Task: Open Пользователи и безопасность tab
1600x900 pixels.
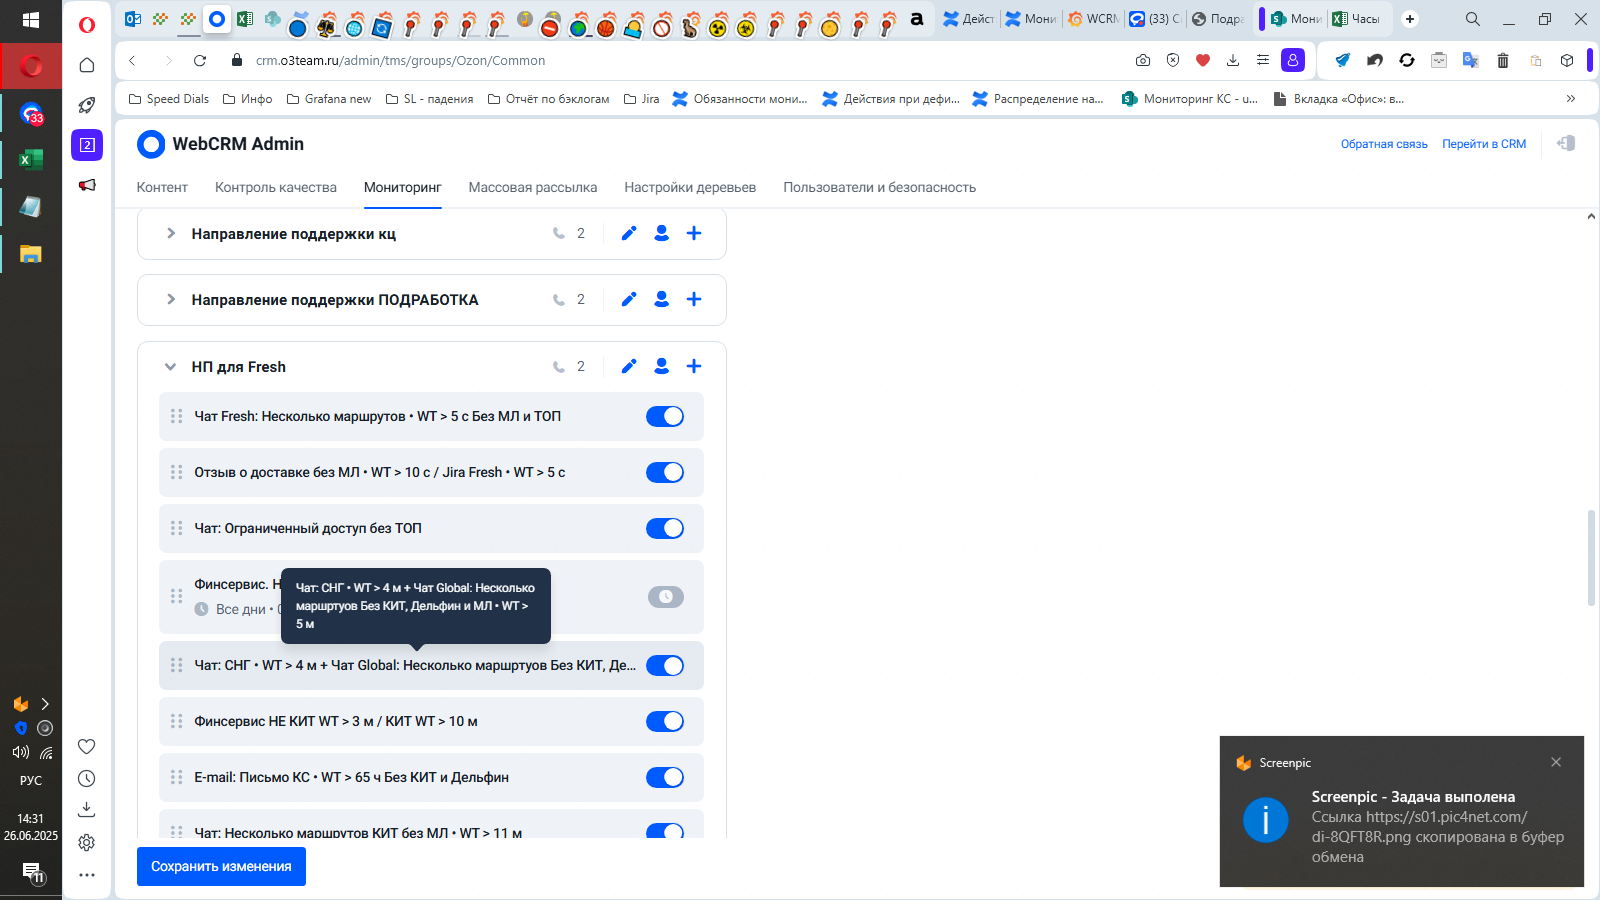Action: click(x=880, y=187)
